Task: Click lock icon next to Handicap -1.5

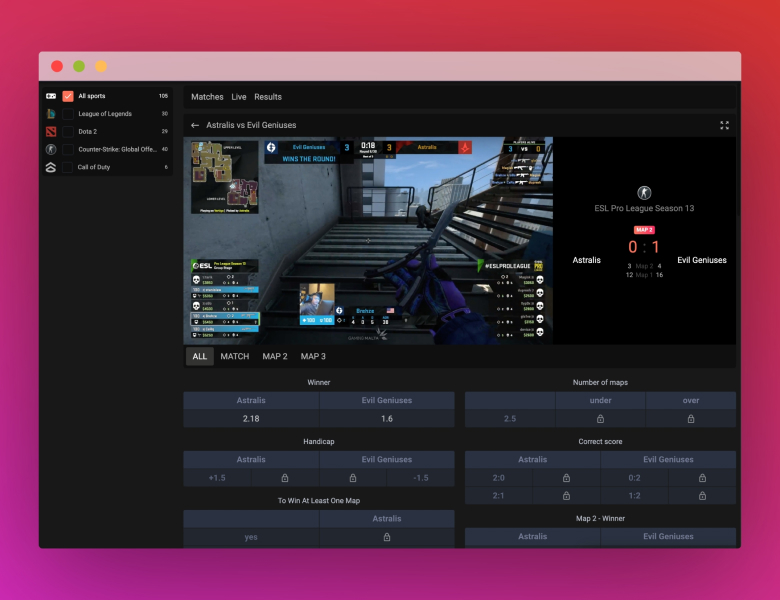Action: pos(353,478)
